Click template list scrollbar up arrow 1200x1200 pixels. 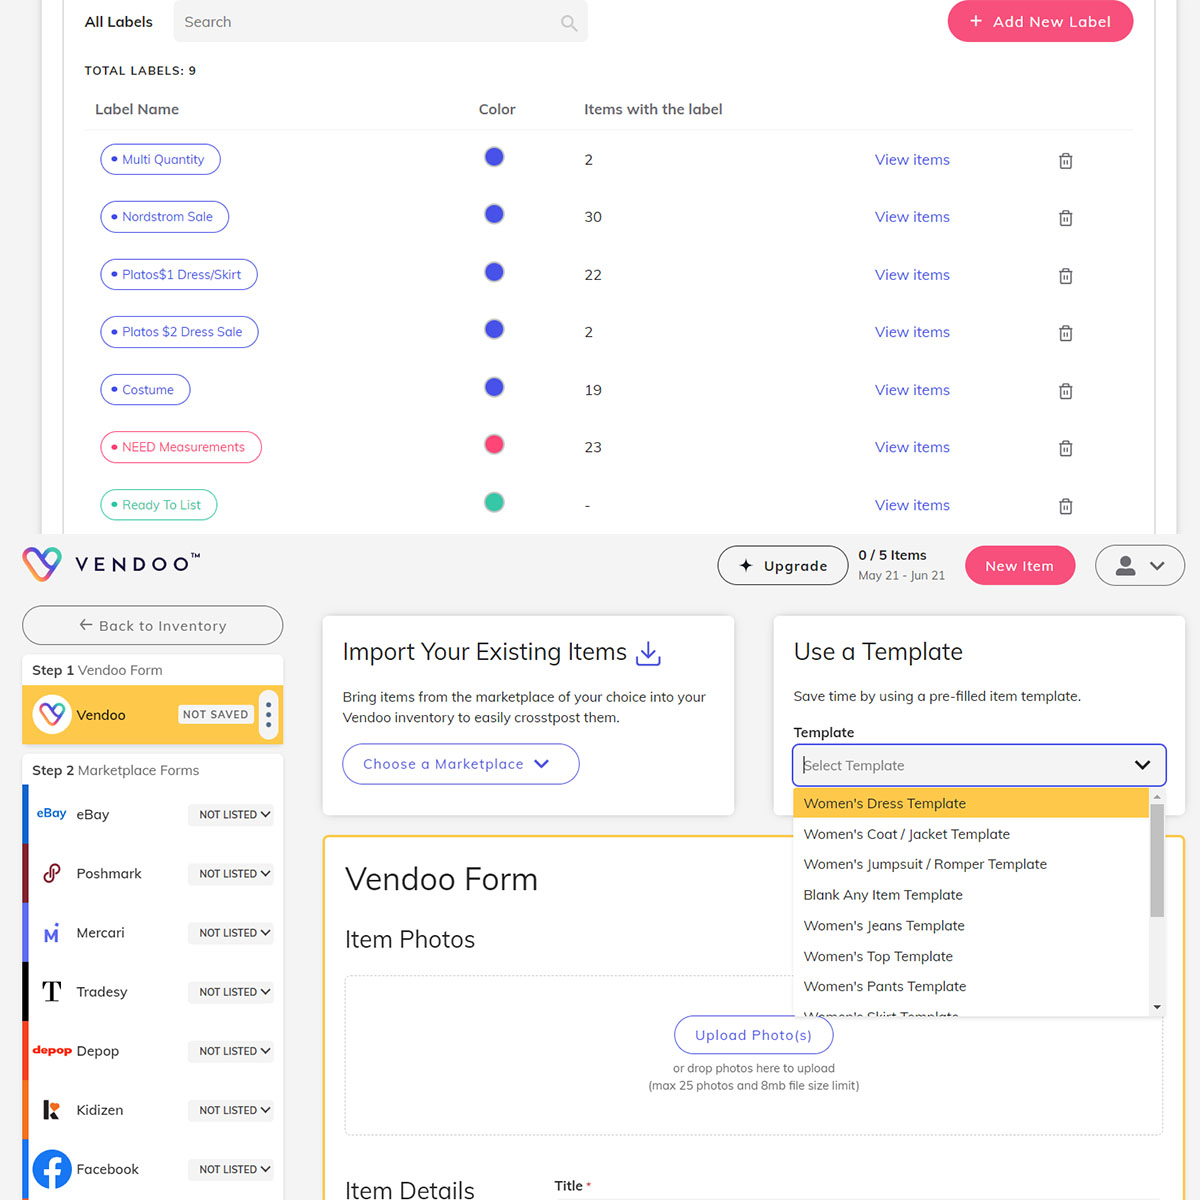point(1157,797)
